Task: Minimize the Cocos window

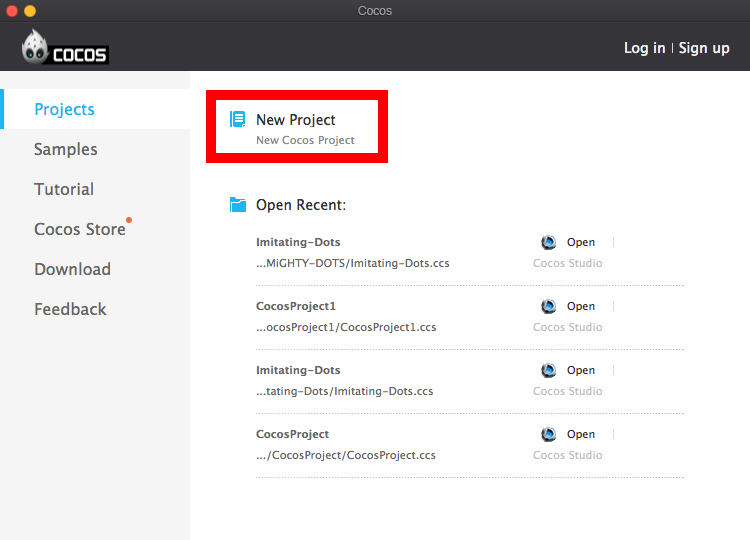Action: click(30, 11)
